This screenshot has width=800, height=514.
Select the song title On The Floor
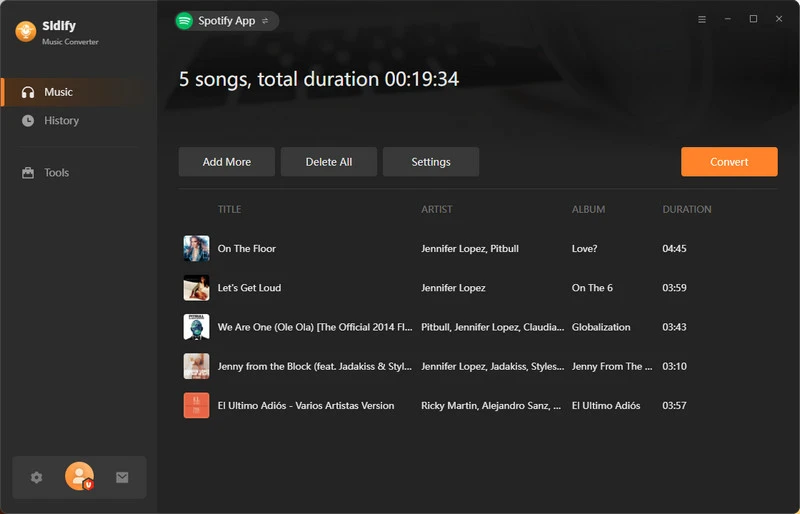pos(246,249)
